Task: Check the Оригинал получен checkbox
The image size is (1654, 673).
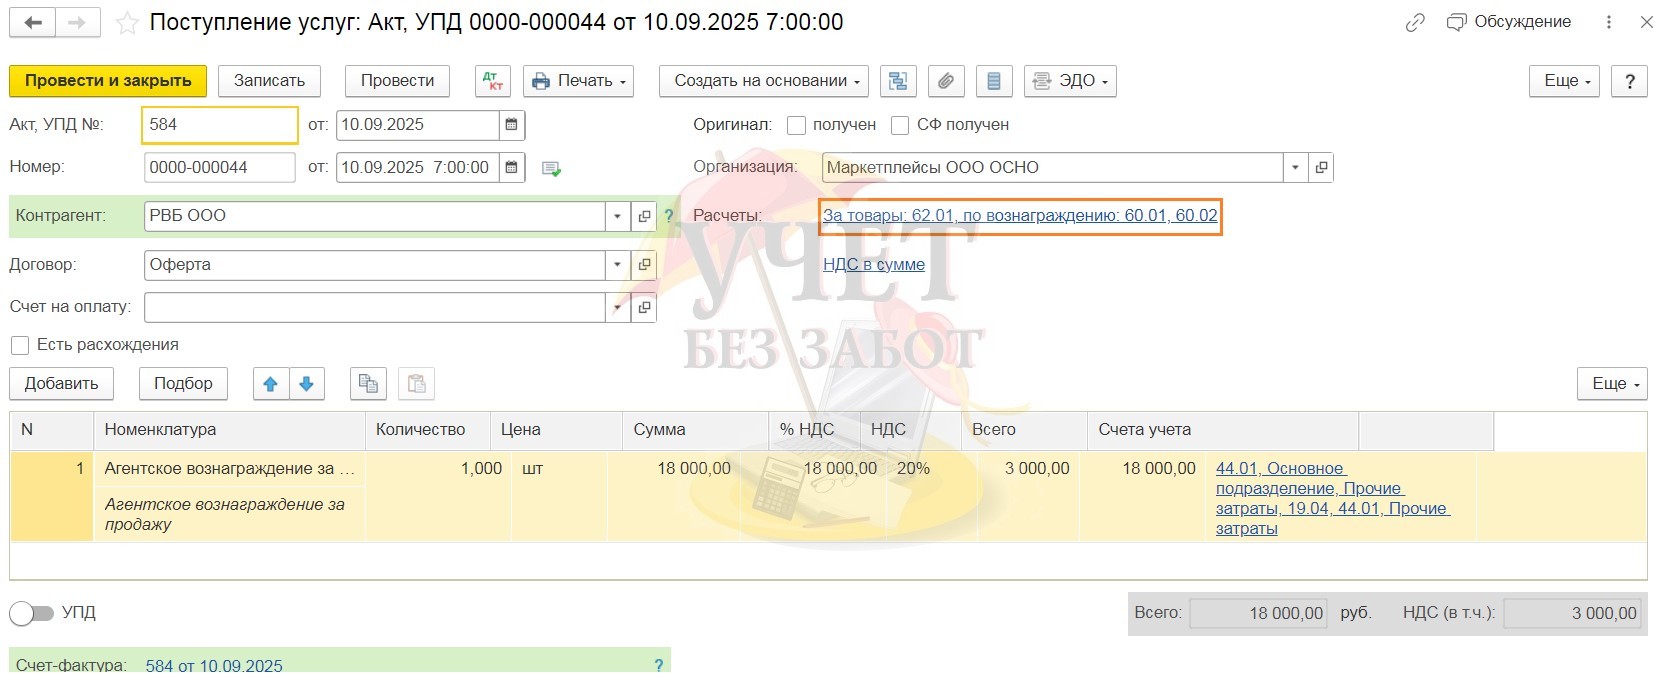Action: tap(796, 125)
